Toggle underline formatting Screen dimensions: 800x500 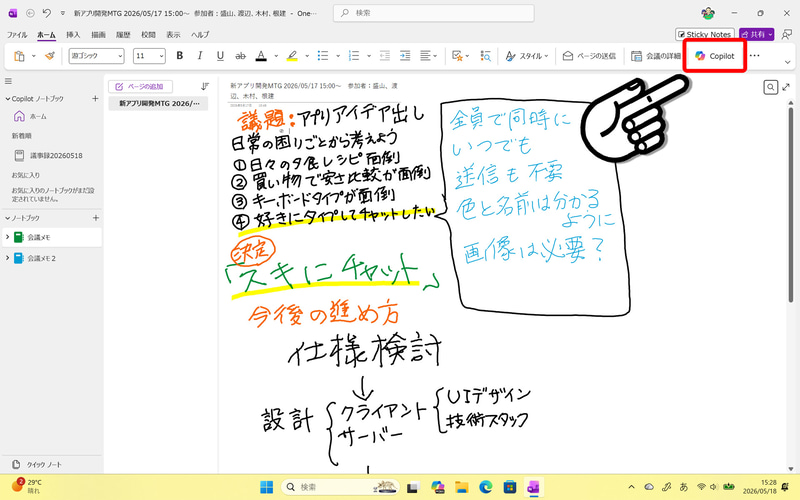coord(220,56)
